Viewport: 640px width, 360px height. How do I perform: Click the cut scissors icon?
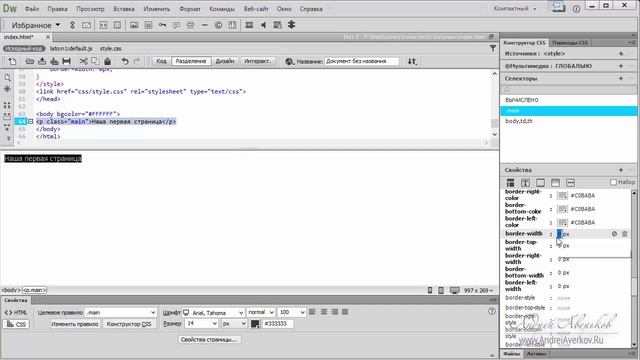coord(83,61)
